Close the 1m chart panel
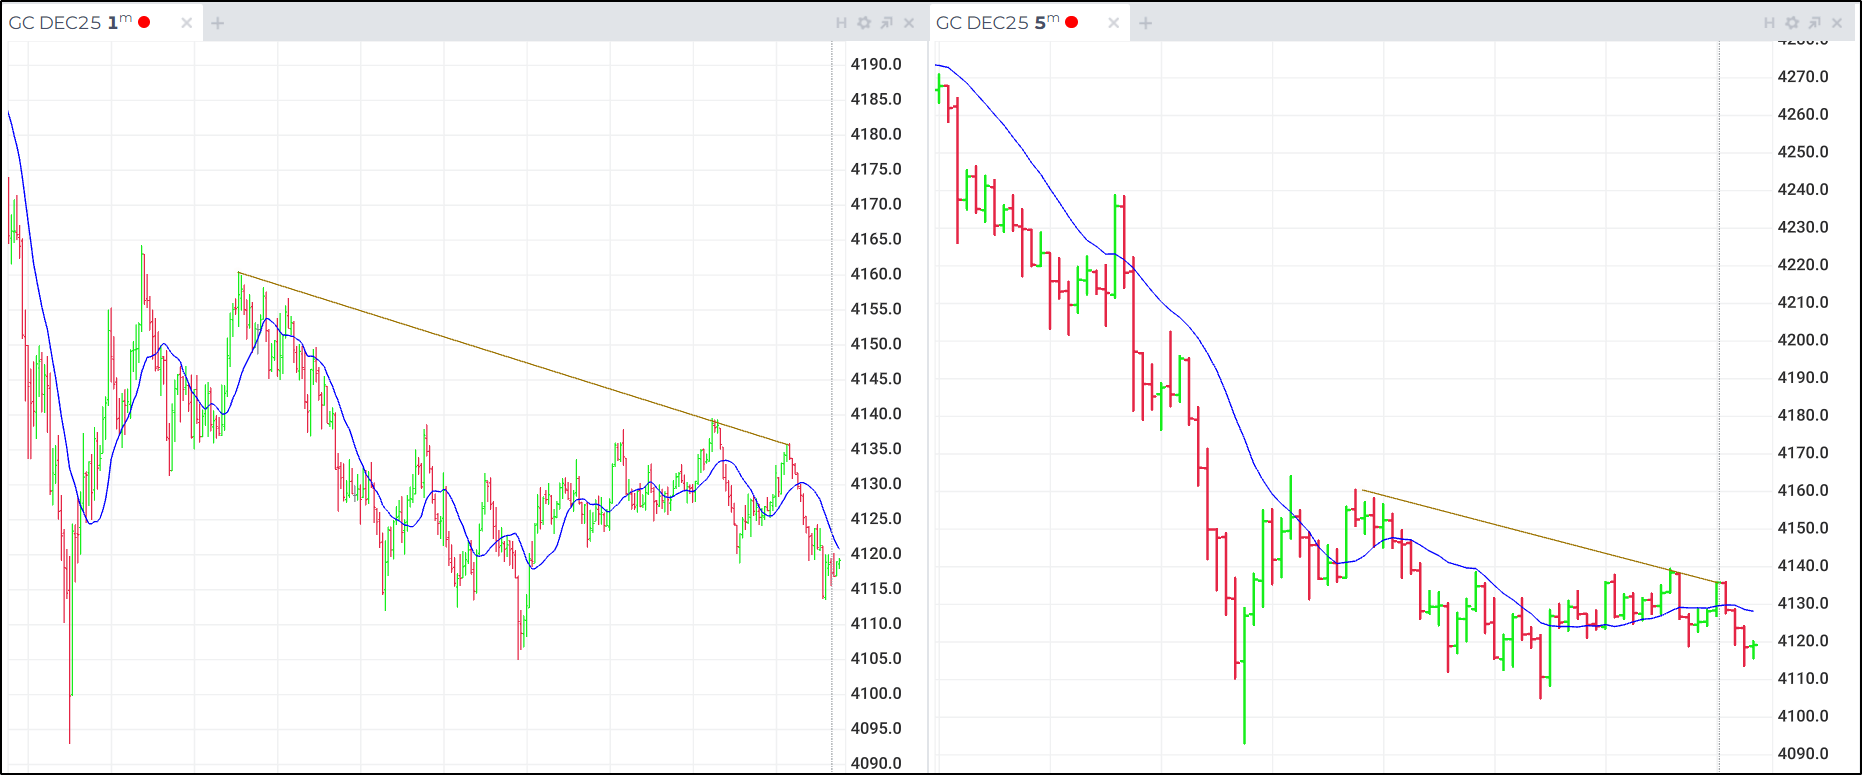1862x775 pixels. click(x=909, y=23)
